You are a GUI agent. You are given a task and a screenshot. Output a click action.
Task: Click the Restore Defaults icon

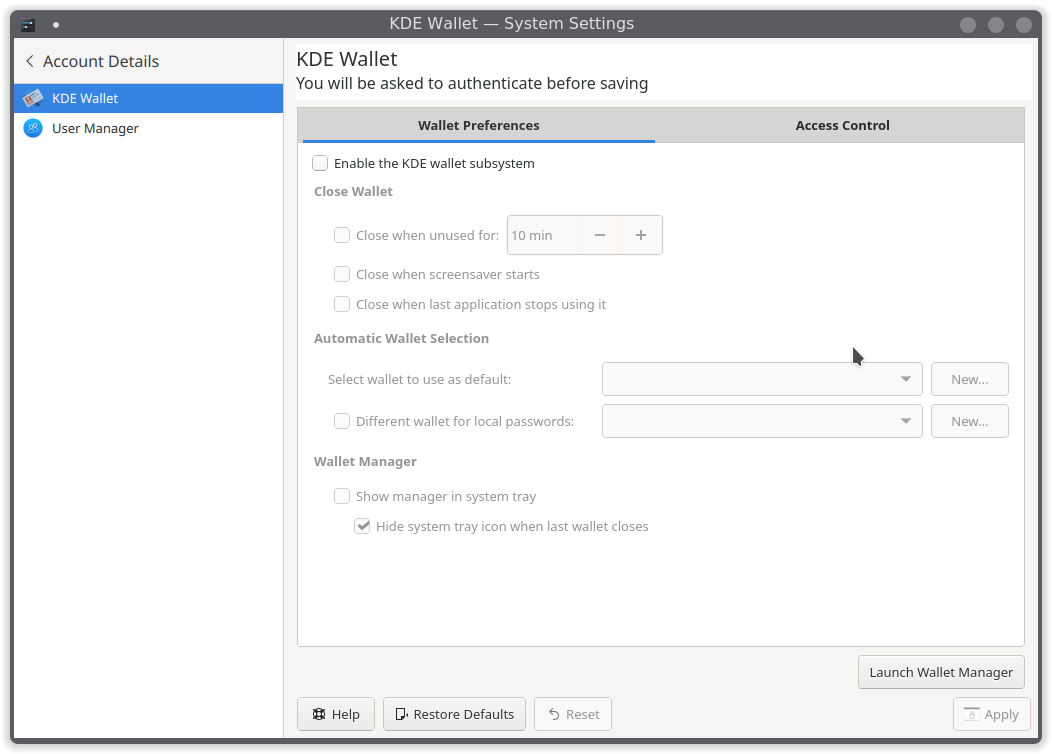point(401,714)
